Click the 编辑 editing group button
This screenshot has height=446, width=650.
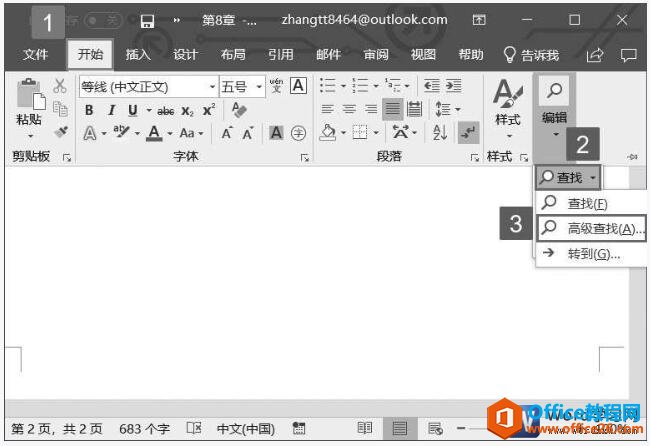coord(554,110)
